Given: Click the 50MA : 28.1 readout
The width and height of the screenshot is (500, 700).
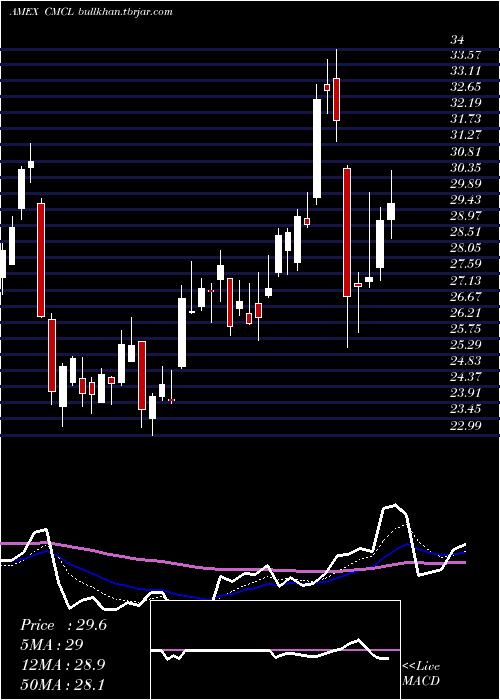Looking at the screenshot, I should pos(62,684).
